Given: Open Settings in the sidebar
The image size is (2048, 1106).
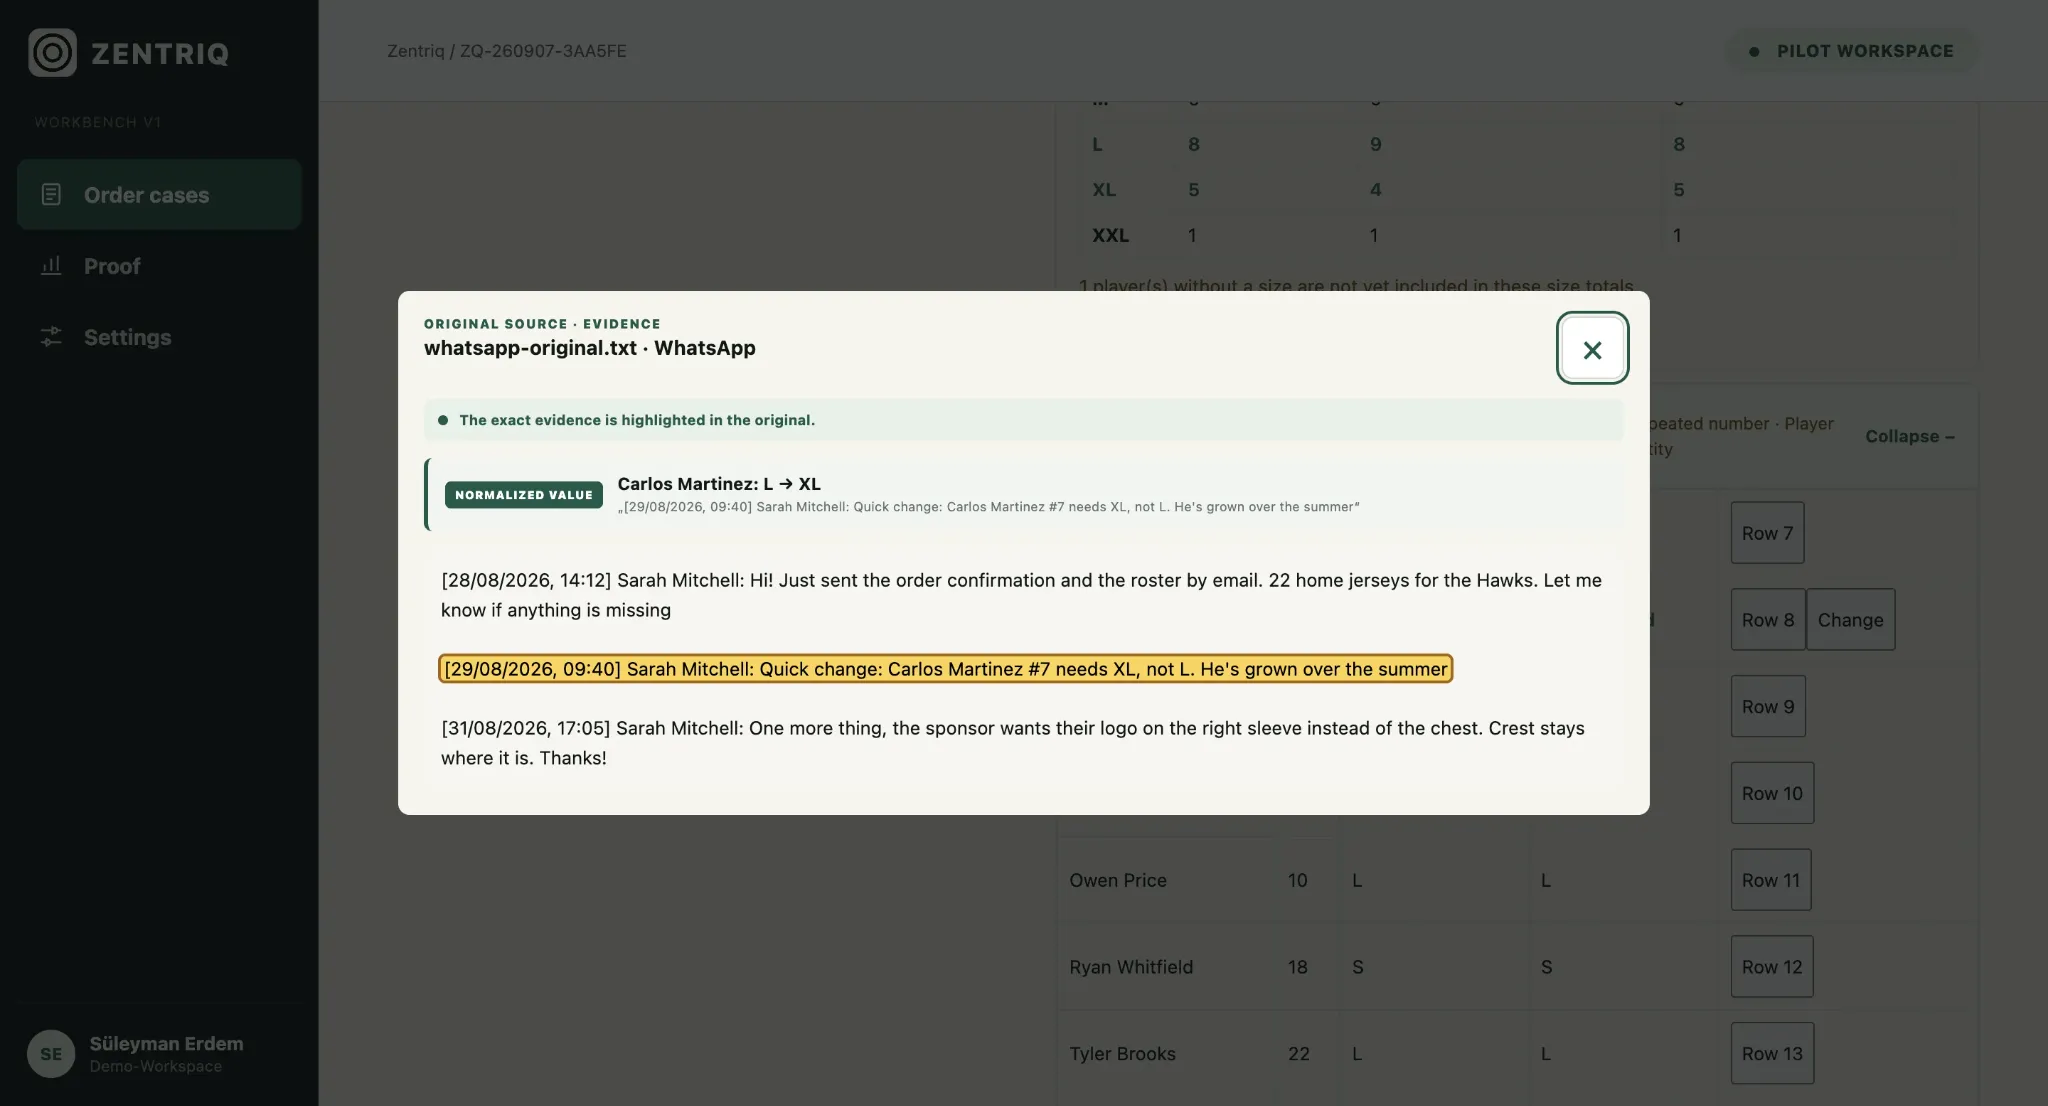Looking at the screenshot, I should pyautogui.click(x=159, y=336).
